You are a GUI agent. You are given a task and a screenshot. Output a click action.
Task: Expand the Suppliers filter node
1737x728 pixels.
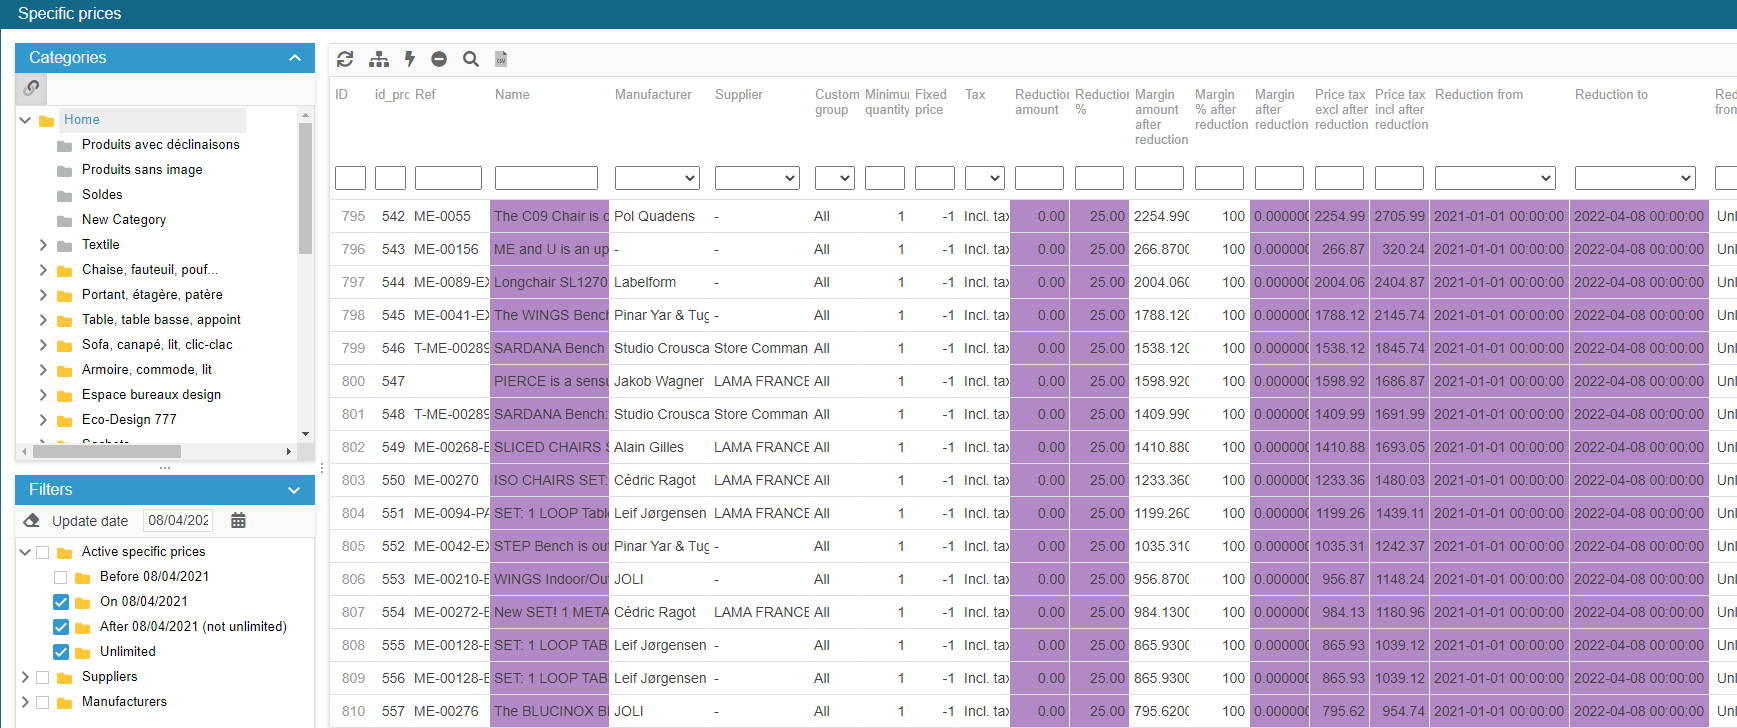coord(25,677)
